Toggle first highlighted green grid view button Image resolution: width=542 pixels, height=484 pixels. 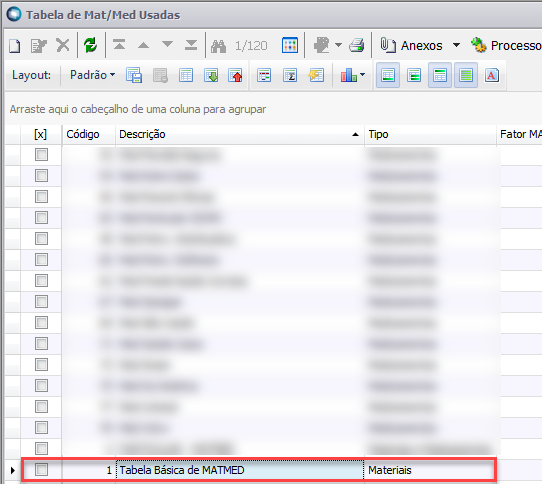[x=388, y=75]
